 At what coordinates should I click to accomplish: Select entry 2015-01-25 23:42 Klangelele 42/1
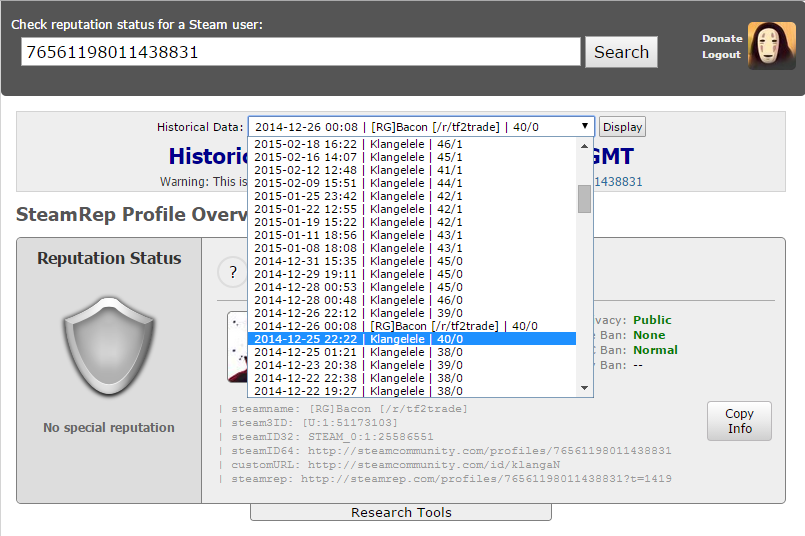click(x=412, y=196)
